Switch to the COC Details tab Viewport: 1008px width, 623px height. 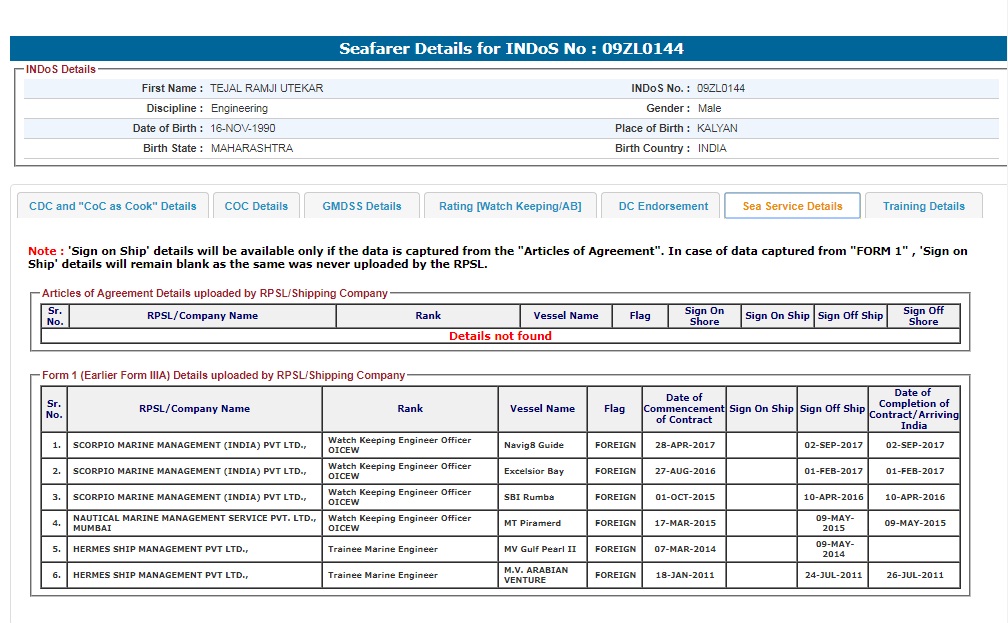click(256, 206)
